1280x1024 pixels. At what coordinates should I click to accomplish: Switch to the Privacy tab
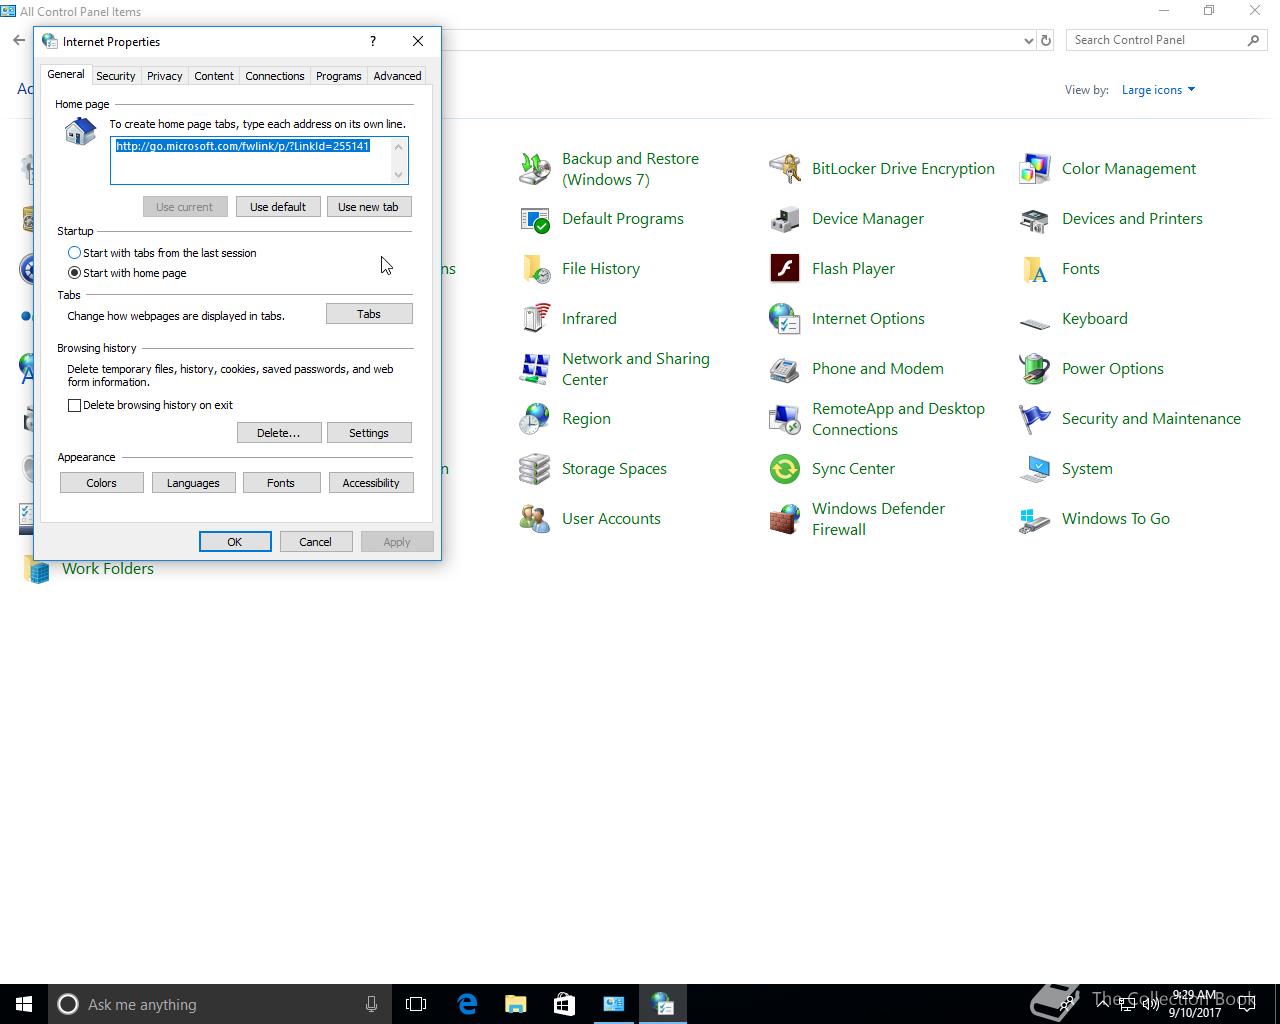coord(164,76)
